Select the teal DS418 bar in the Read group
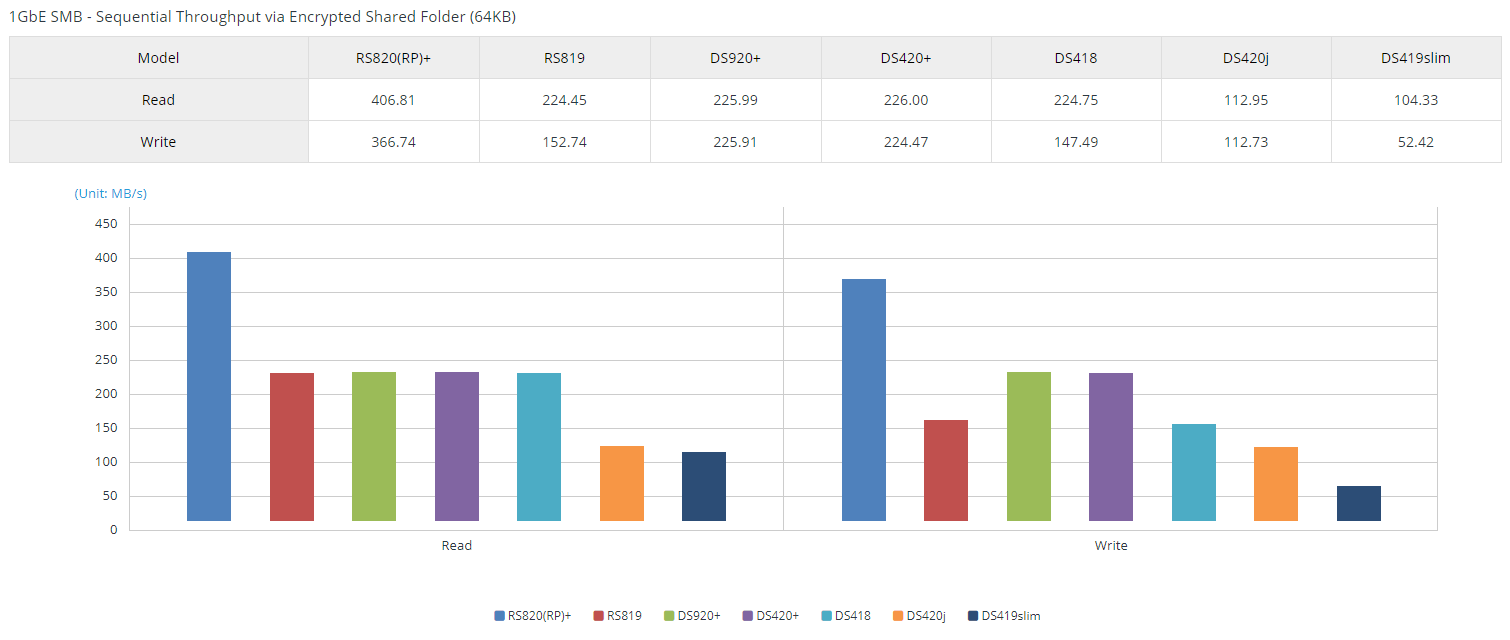The image size is (1510, 640). pos(539,447)
